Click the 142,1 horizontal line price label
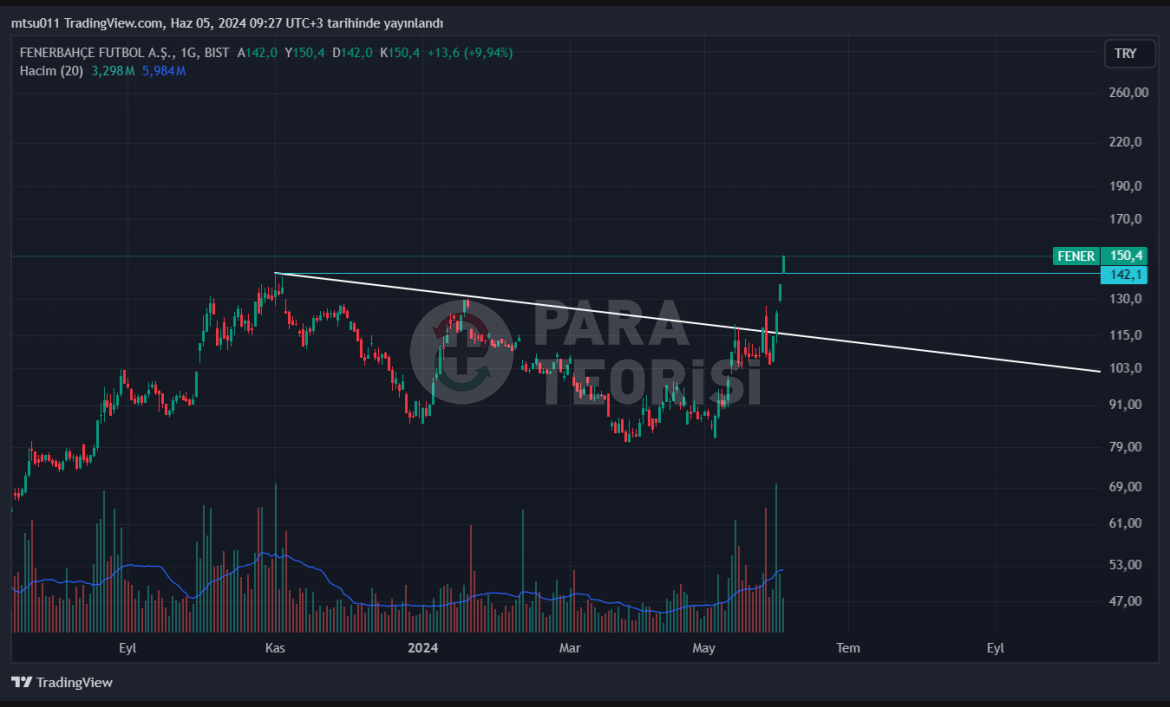Image resolution: width=1170 pixels, height=707 pixels. coord(1124,274)
